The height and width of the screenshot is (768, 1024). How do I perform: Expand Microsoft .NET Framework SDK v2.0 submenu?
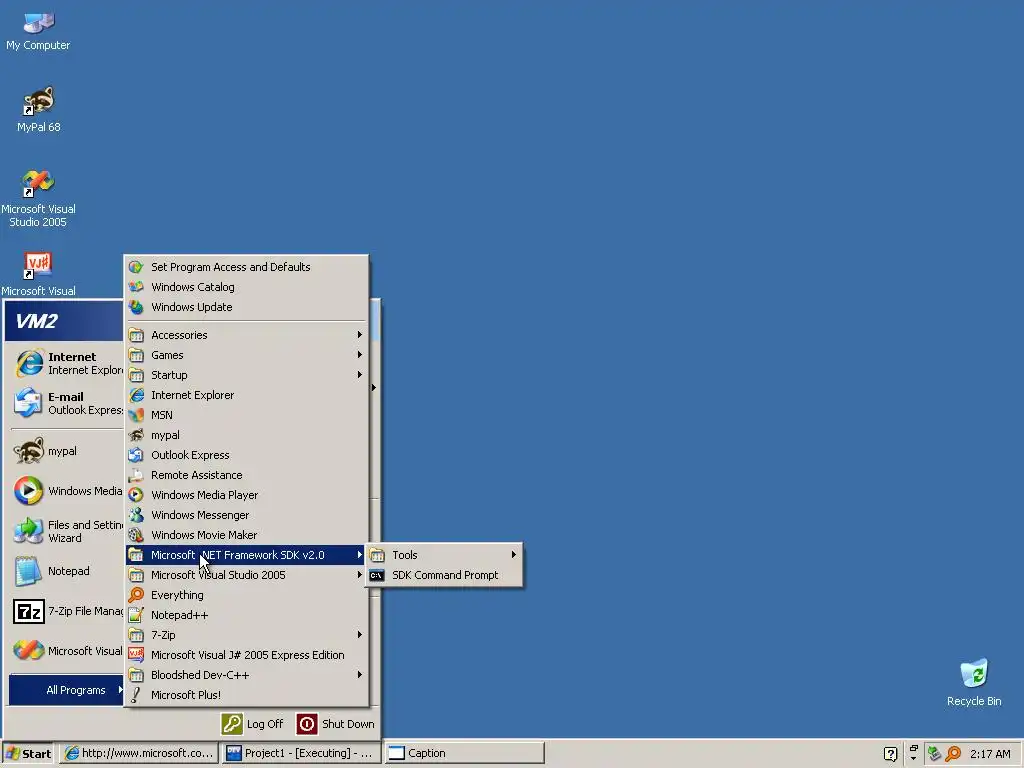point(247,555)
